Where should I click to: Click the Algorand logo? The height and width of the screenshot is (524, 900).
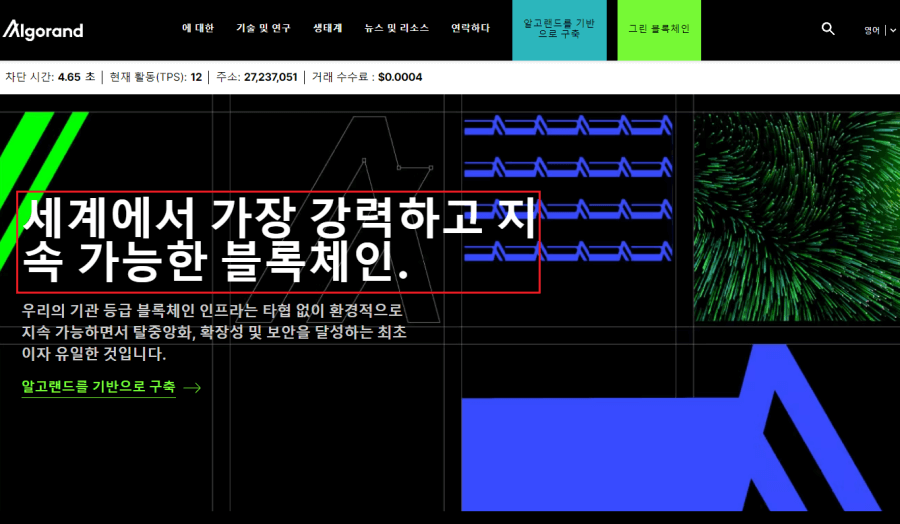(43, 30)
